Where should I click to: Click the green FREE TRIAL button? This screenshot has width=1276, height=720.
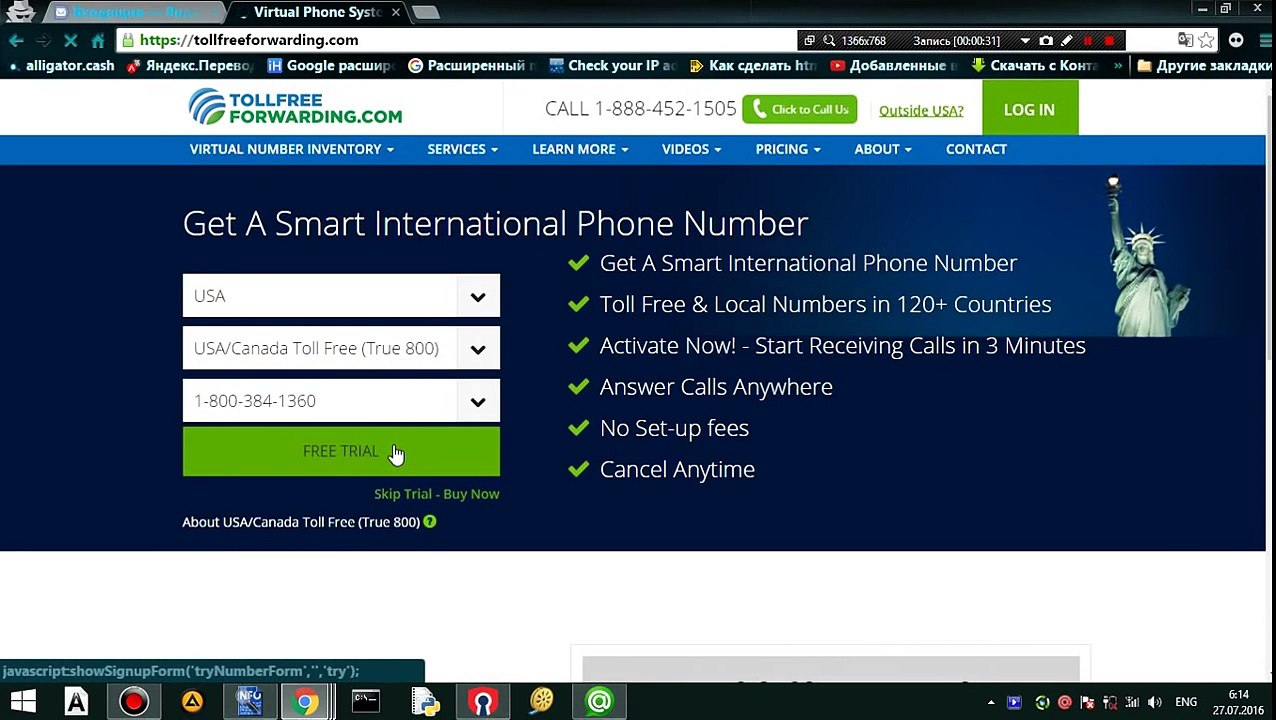(341, 451)
